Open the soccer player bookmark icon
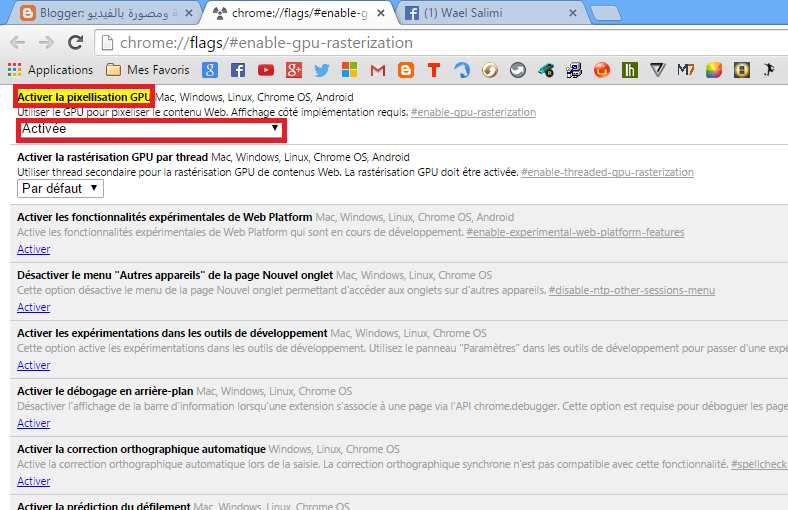Screen dimensions: 788x510 click(x=769, y=70)
